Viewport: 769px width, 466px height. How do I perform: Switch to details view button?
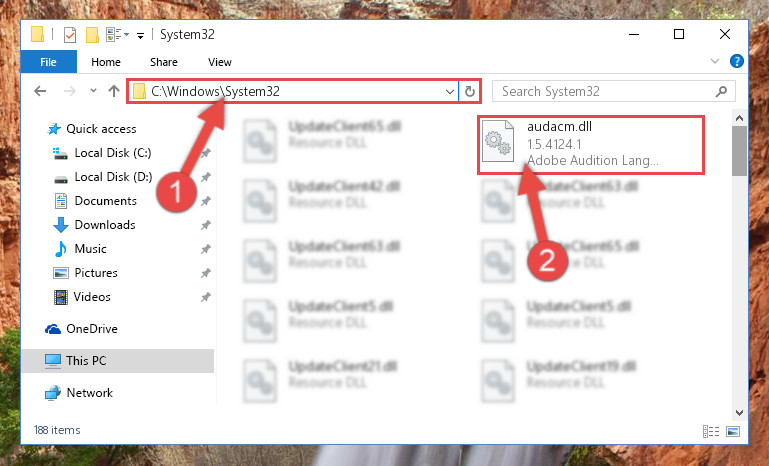pyautogui.click(x=711, y=431)
